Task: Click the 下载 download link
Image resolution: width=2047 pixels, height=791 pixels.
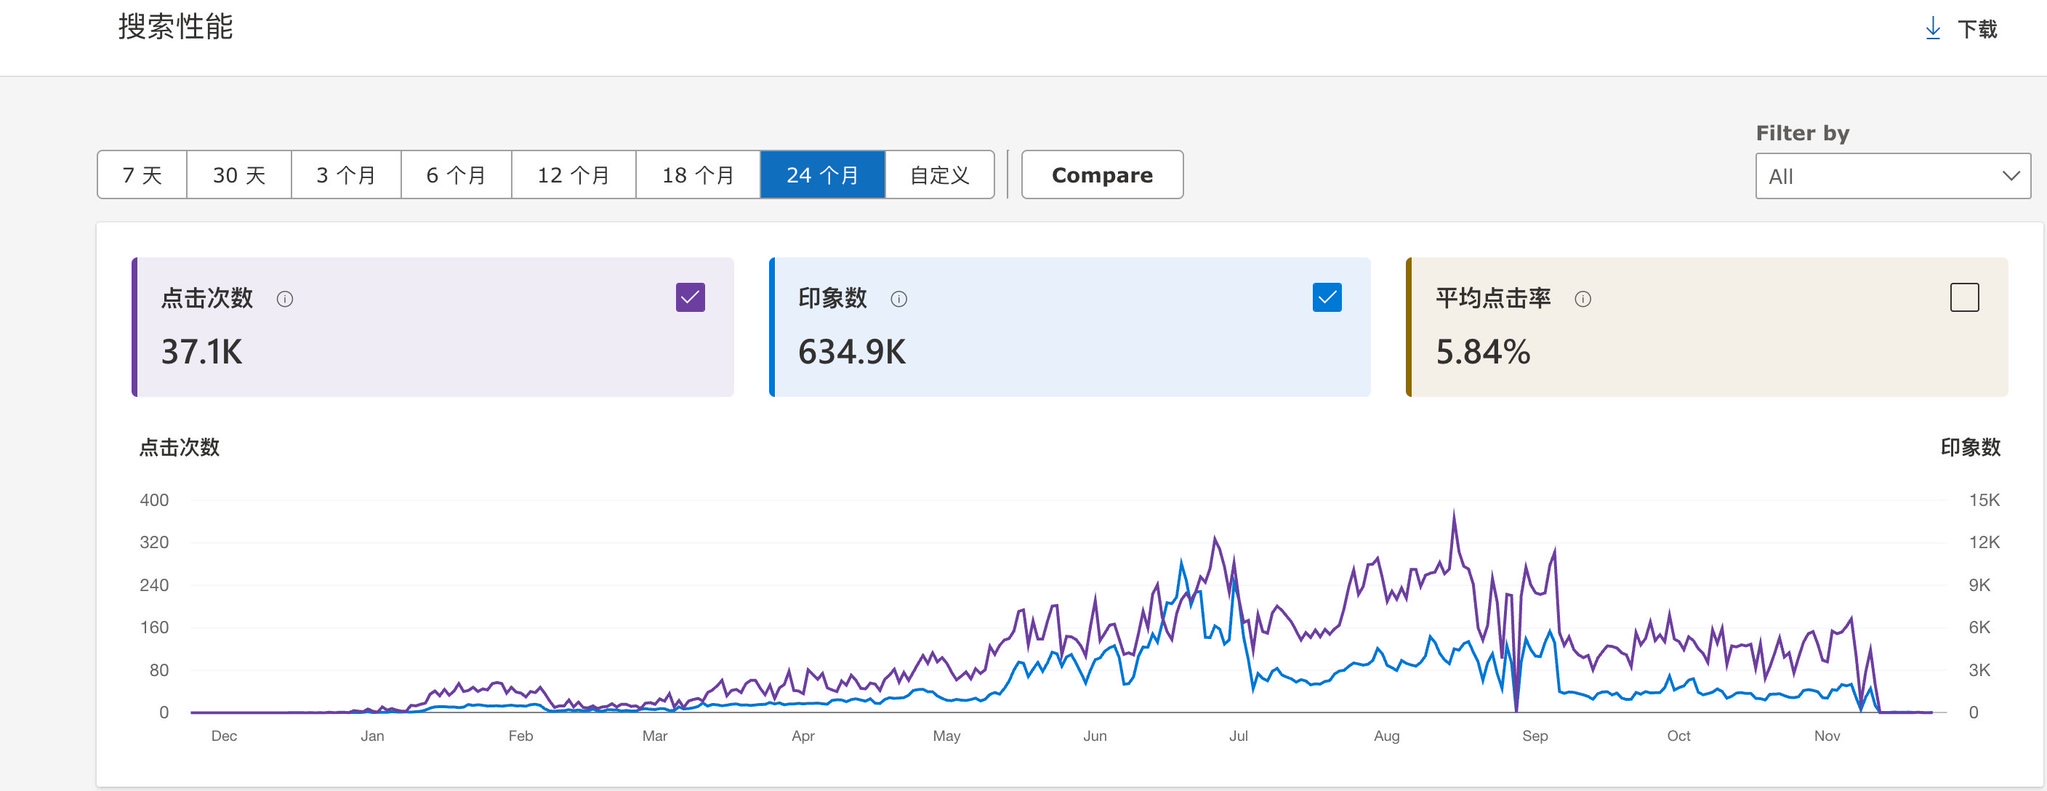Action: (x=1977, y=29)
